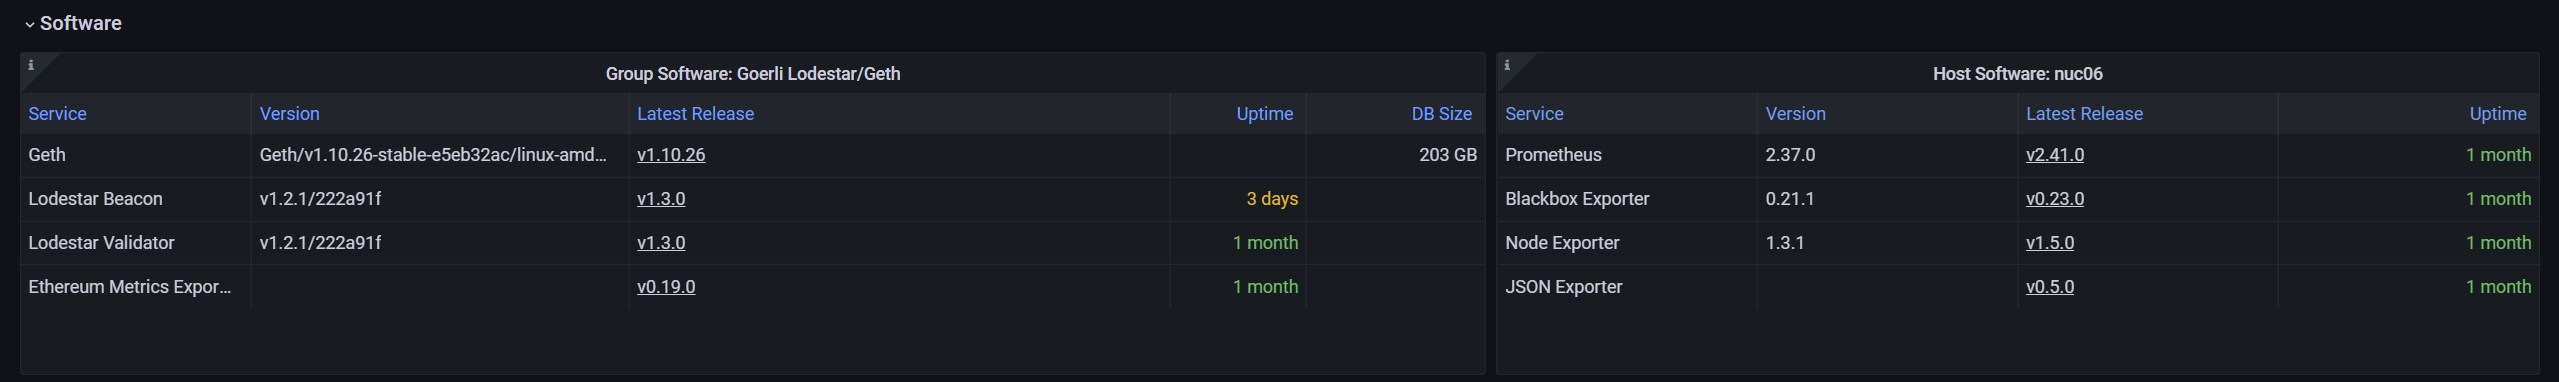
Task: Open JSON Exporter v0.5.0 release link
Action: tap(2050, 287)
